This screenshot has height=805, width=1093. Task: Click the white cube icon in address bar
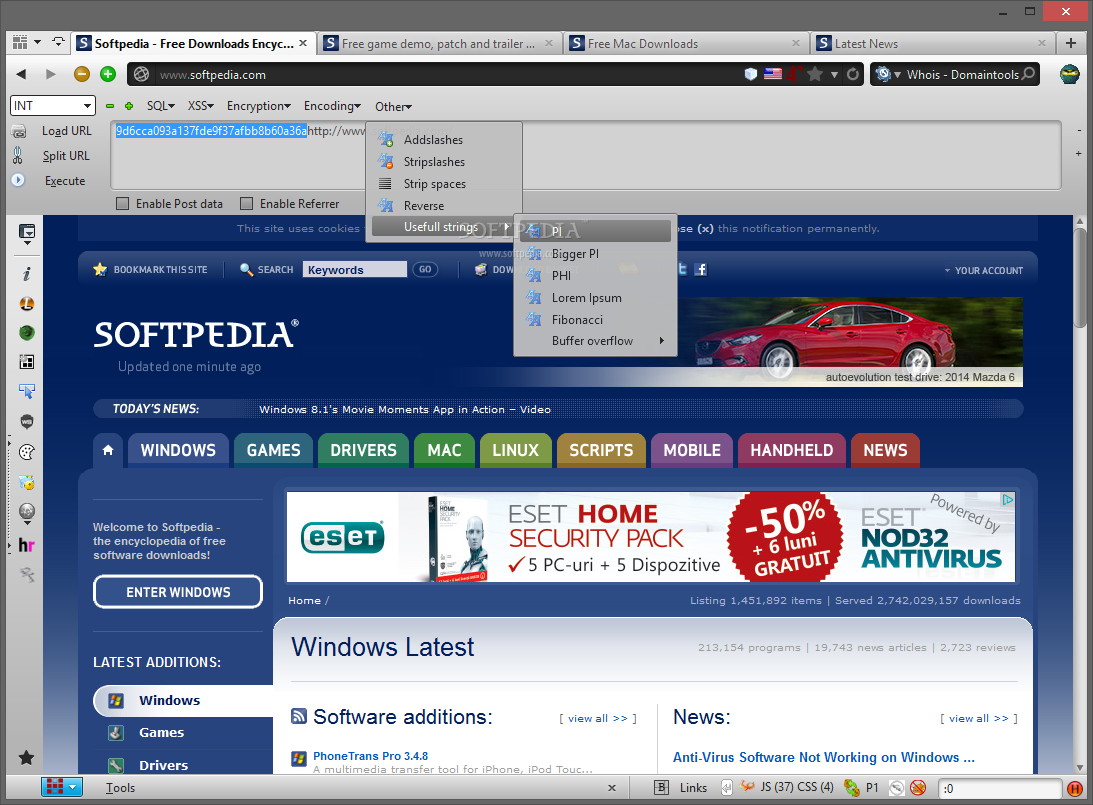[x=751, y=74]
